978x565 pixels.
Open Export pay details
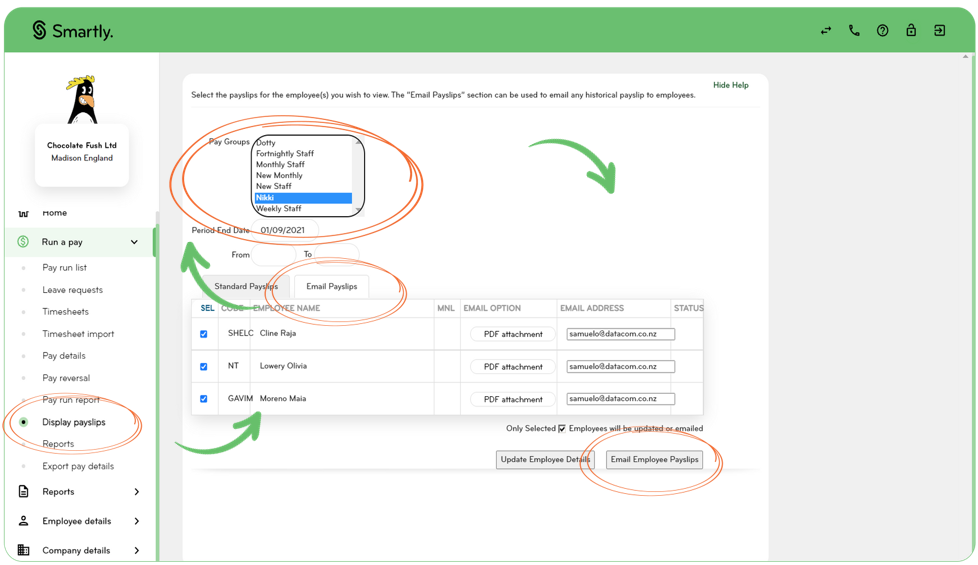pos(78,466)
